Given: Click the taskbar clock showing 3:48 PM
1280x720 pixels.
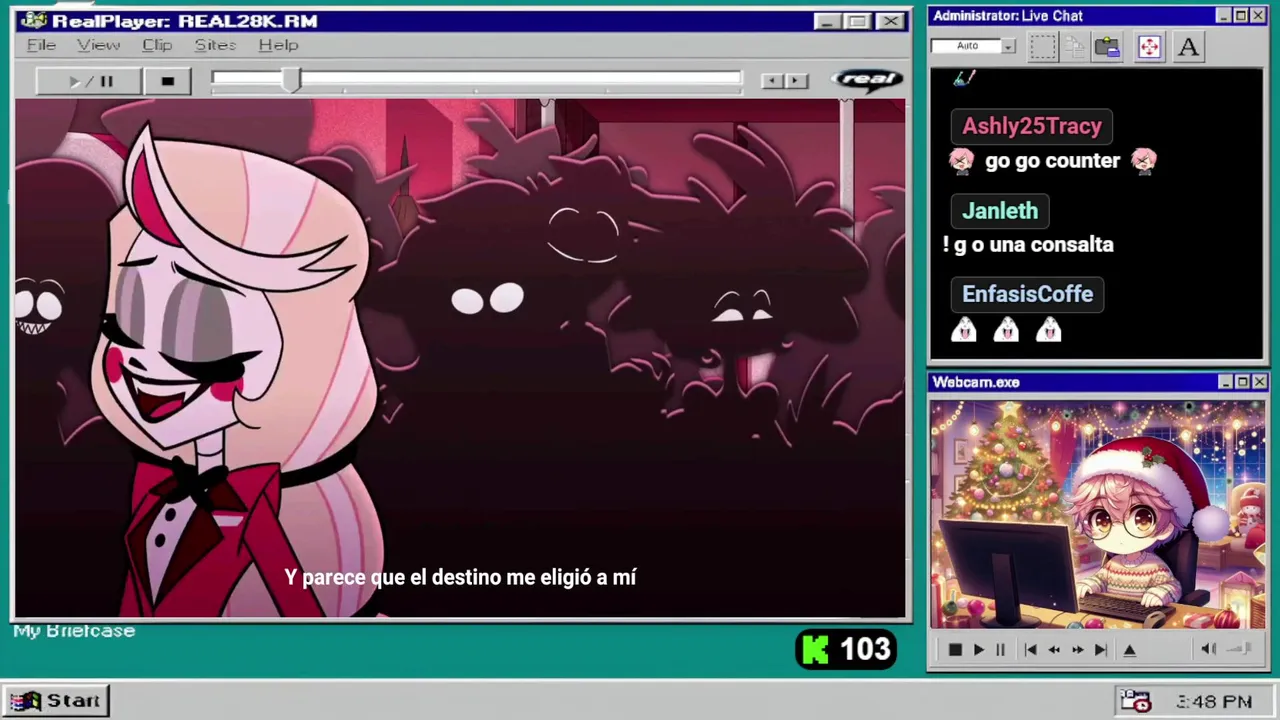Looking at the screenshot, I should click(1213, 702).
